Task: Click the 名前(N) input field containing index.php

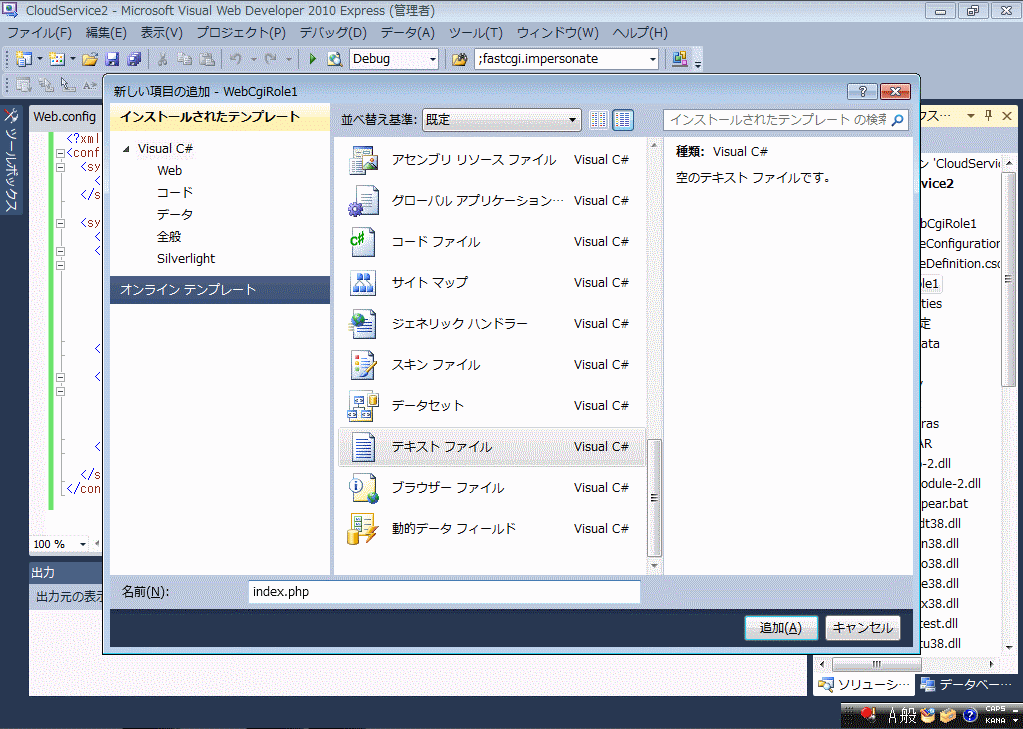Action: point(444,592)
